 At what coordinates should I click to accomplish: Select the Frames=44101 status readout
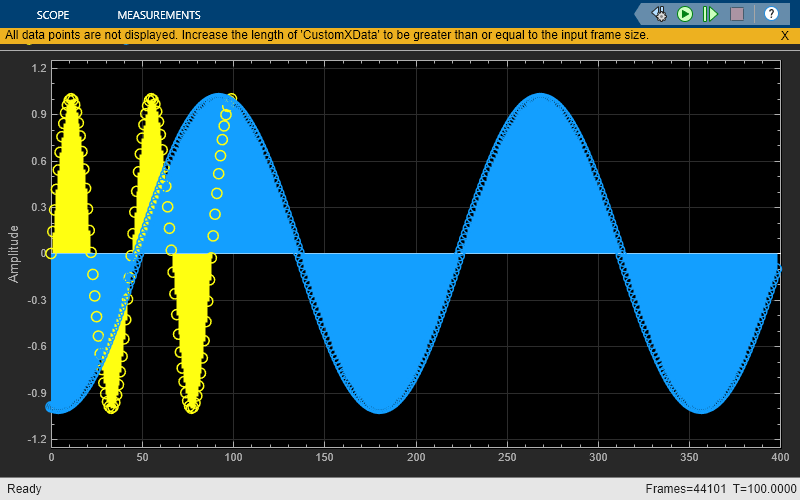click(x=687, y=489)
